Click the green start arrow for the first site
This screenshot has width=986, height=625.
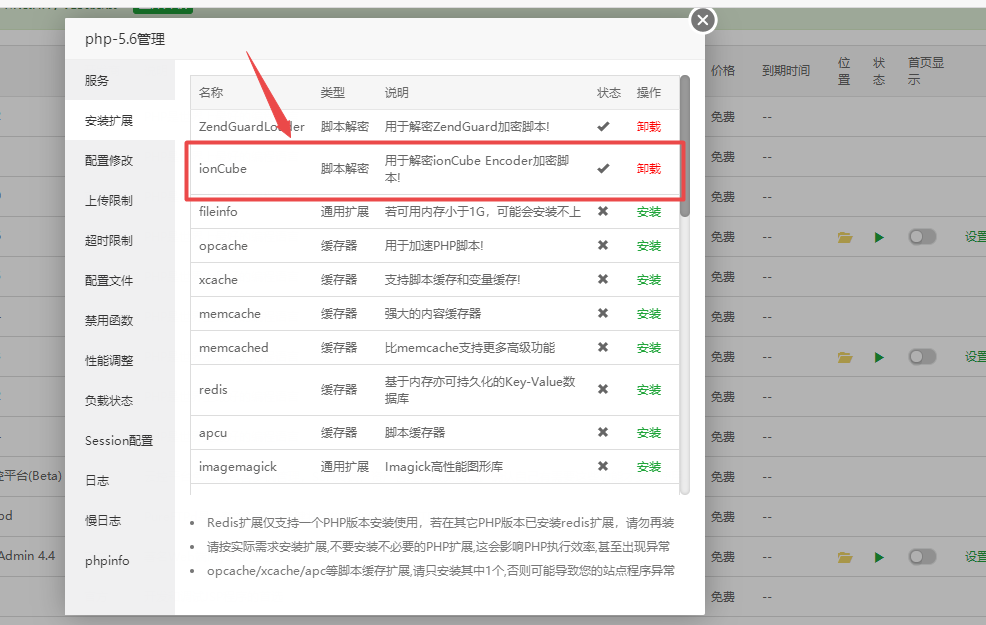pyautogui.click(x=880, y=237)
